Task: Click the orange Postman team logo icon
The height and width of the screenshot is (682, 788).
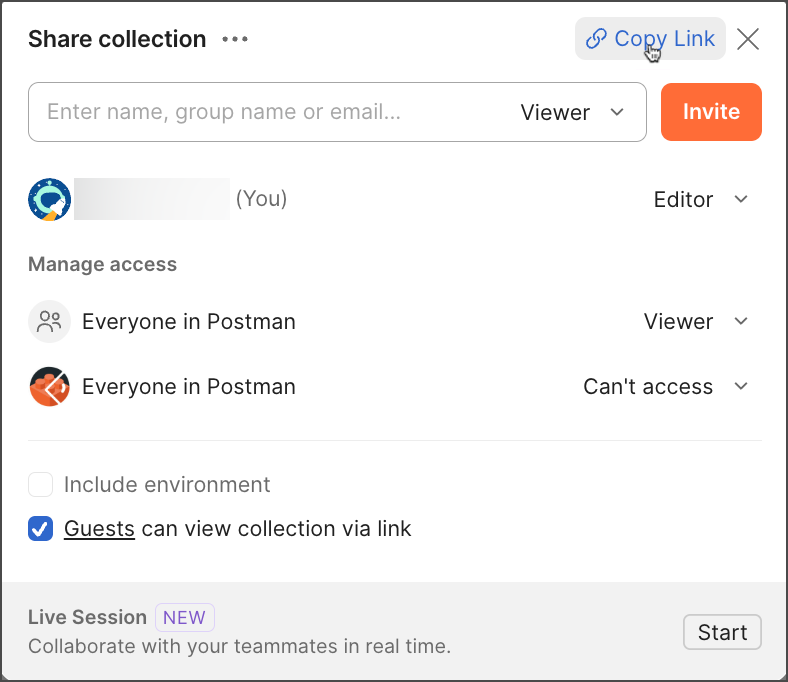Action: pos(49,387)
